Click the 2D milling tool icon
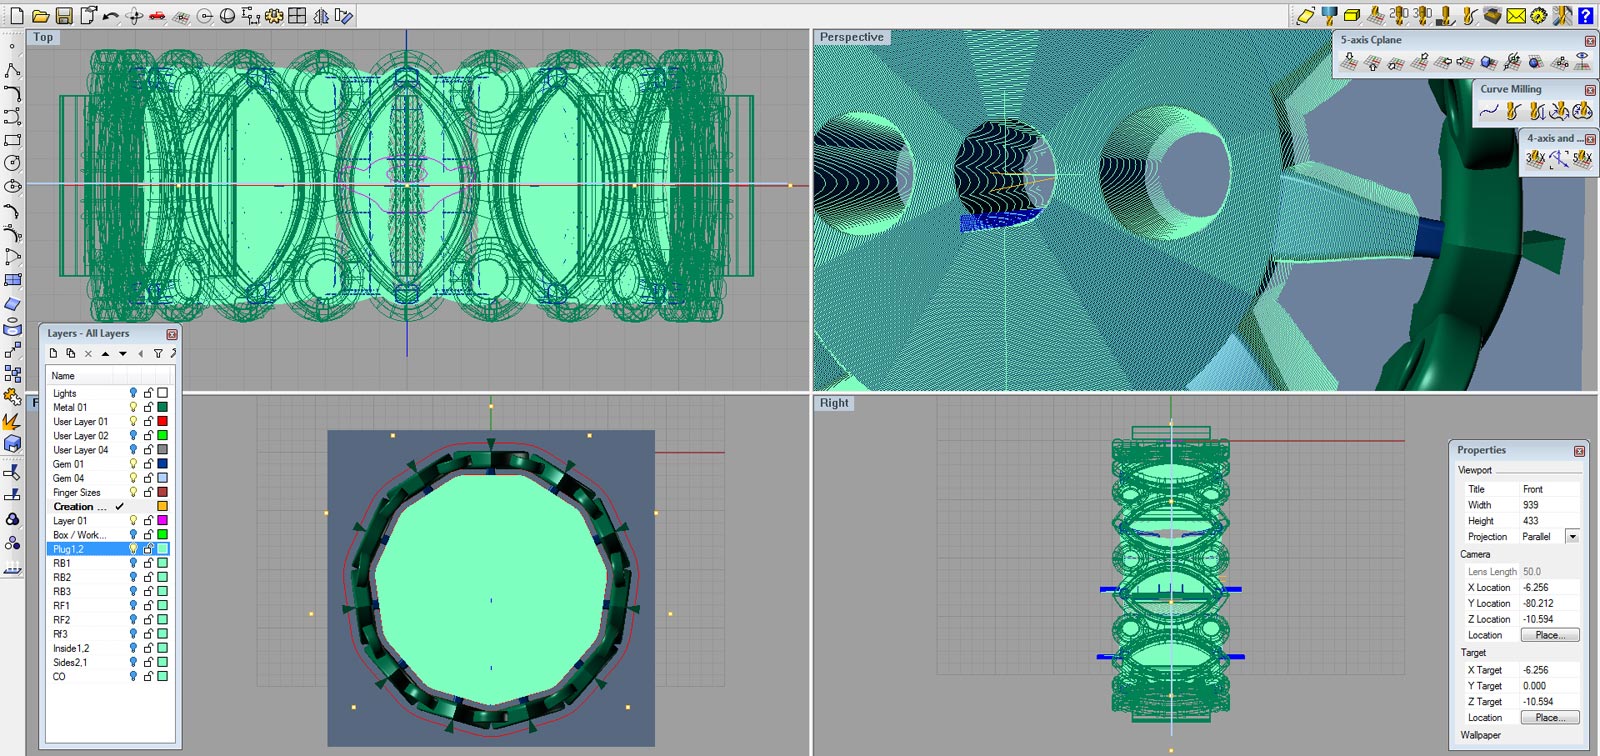The width and height of the screenshot is (1600, 756). 1399,15
